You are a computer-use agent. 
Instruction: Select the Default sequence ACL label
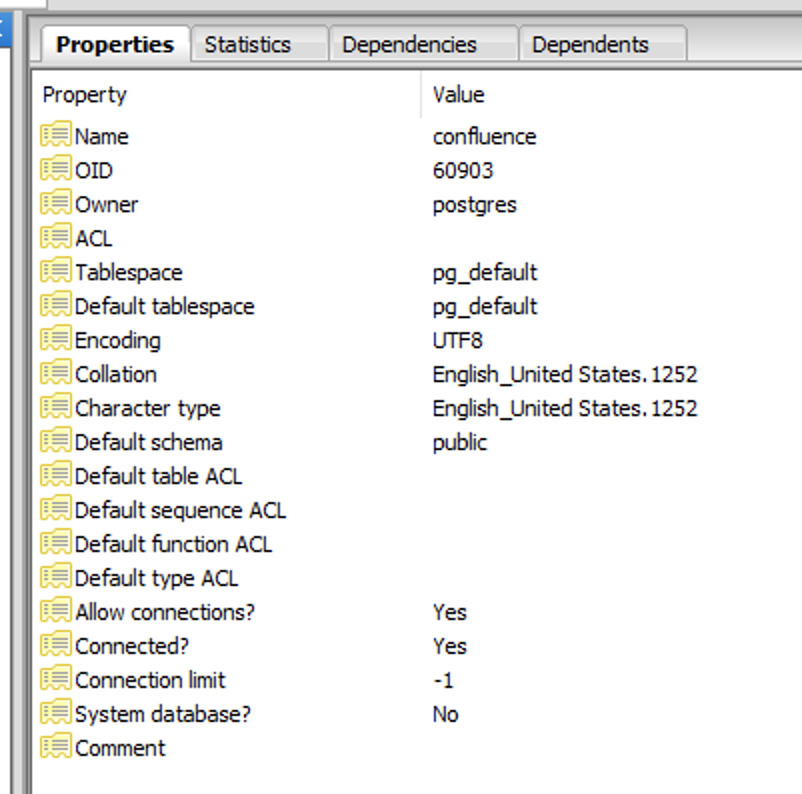pyautogui.click(x=180, y=511)
